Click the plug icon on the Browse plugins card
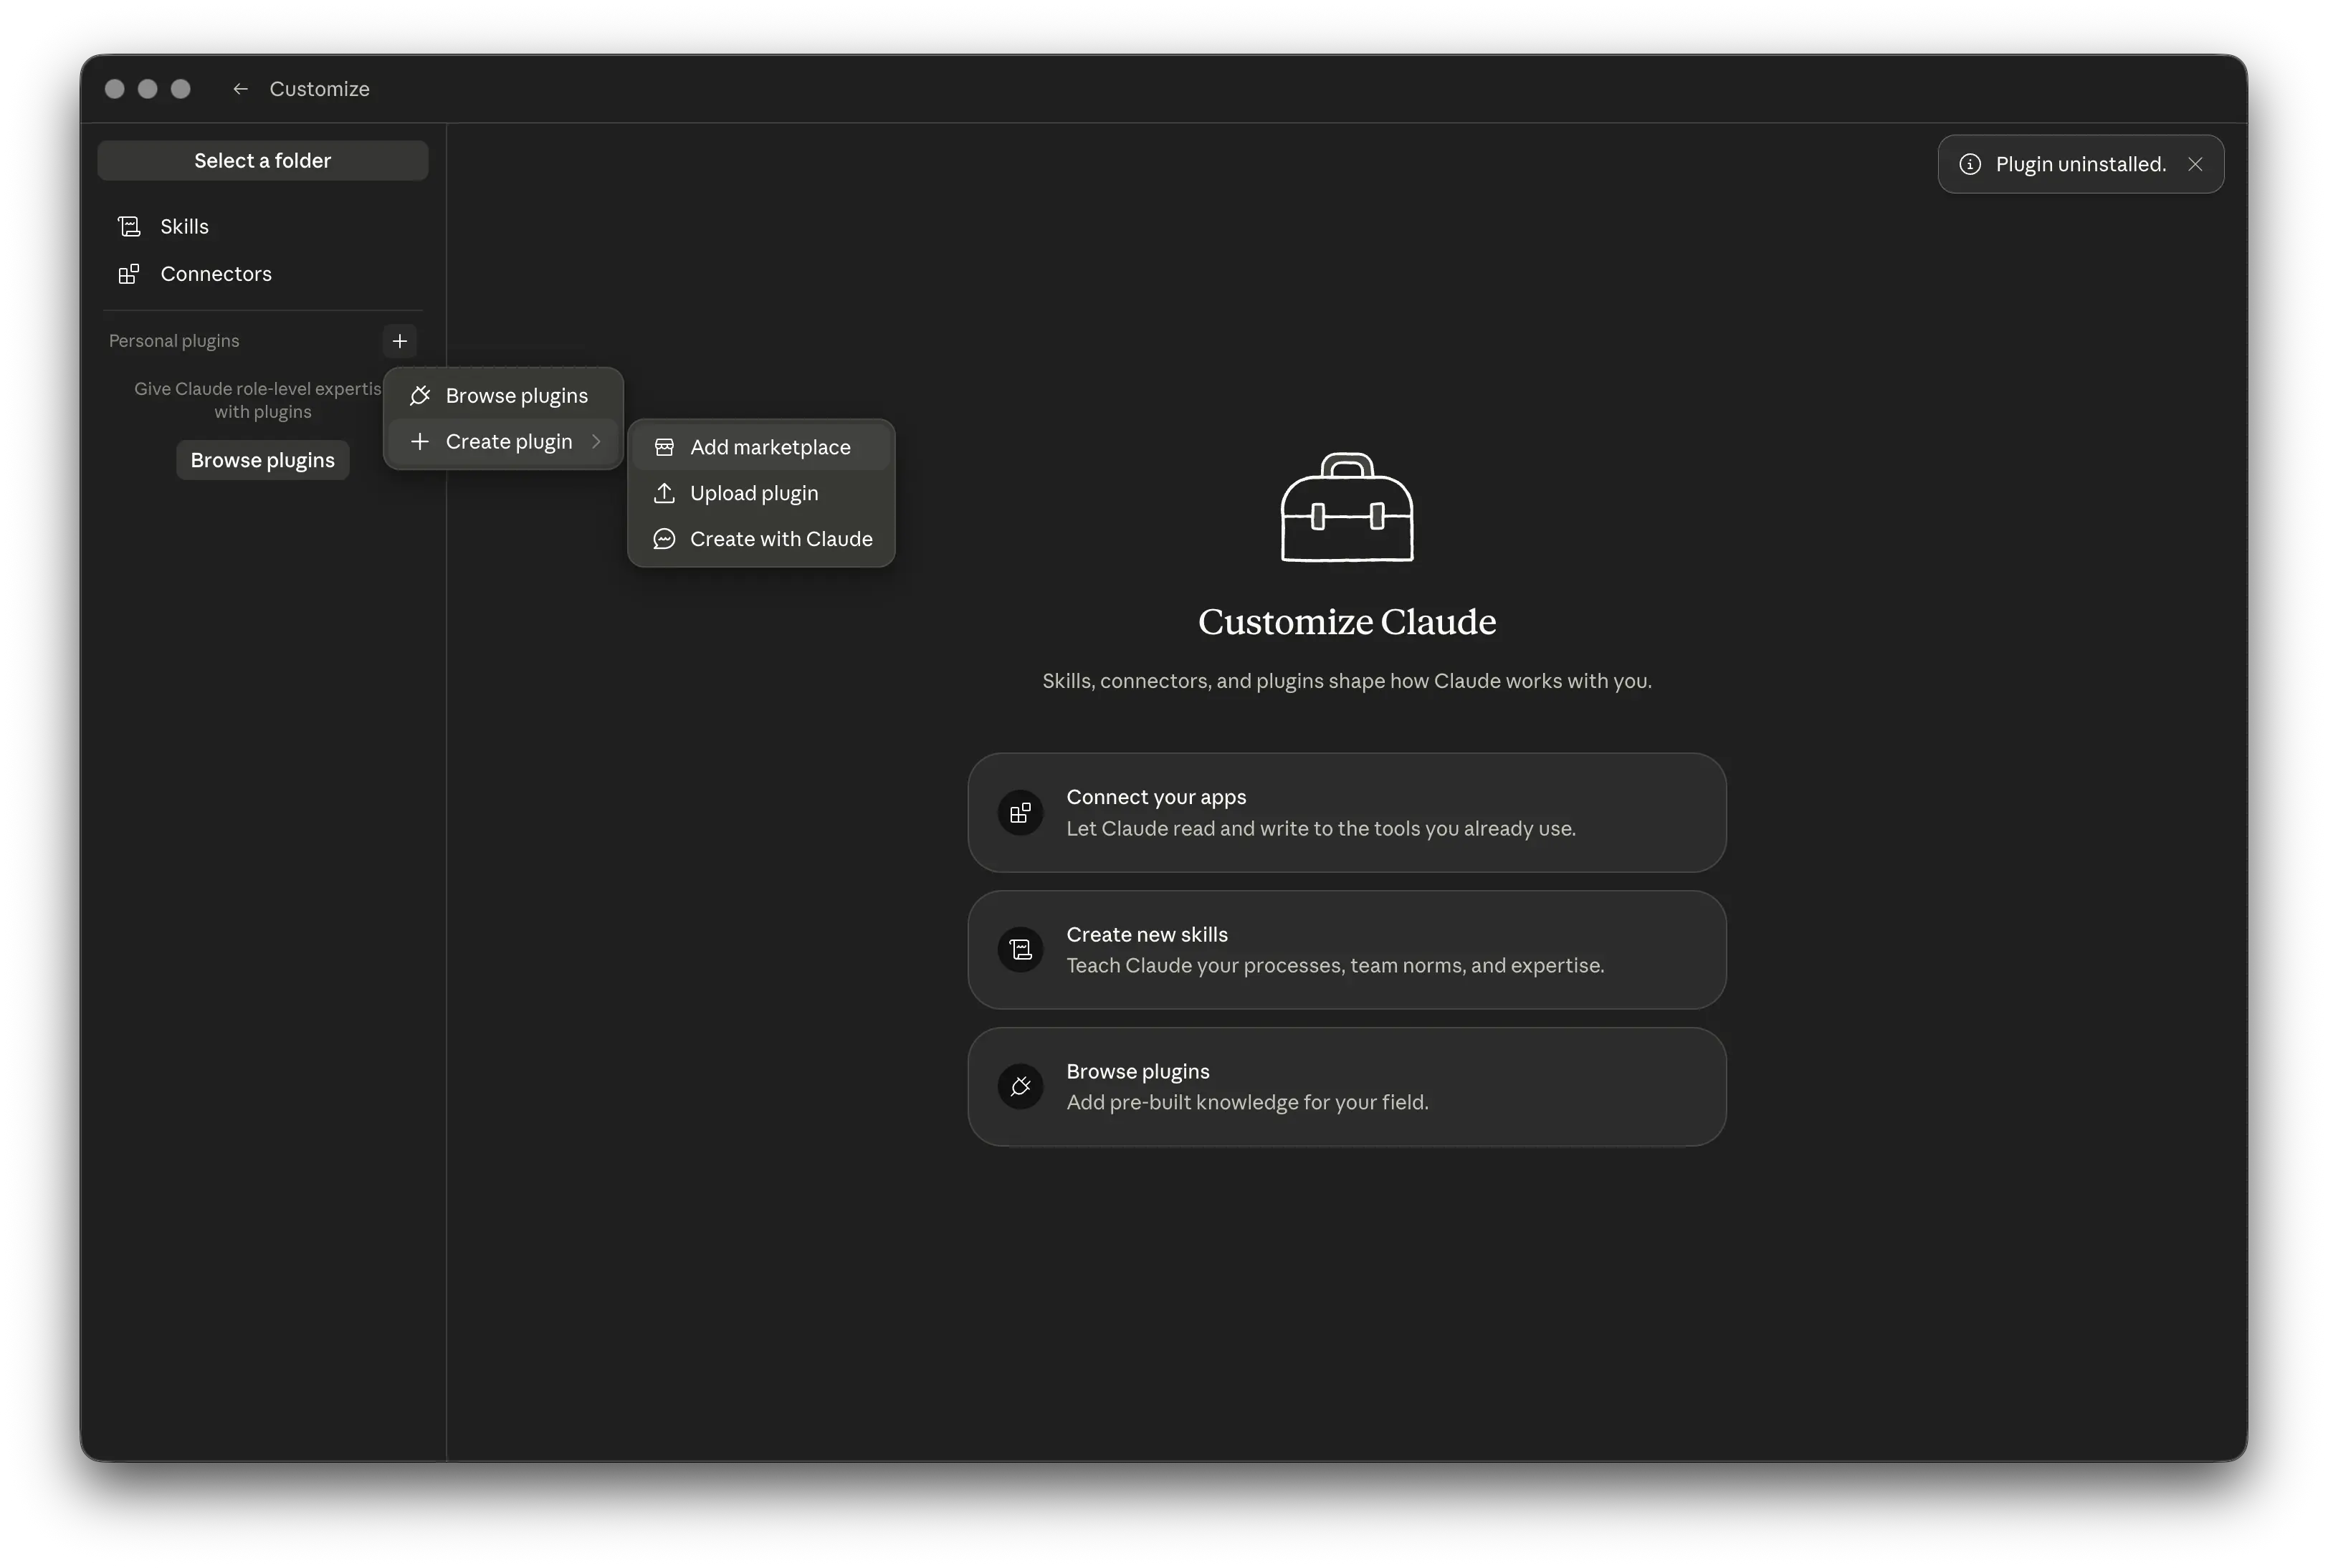The image size is (2328, 1568). point(1020,1087)
